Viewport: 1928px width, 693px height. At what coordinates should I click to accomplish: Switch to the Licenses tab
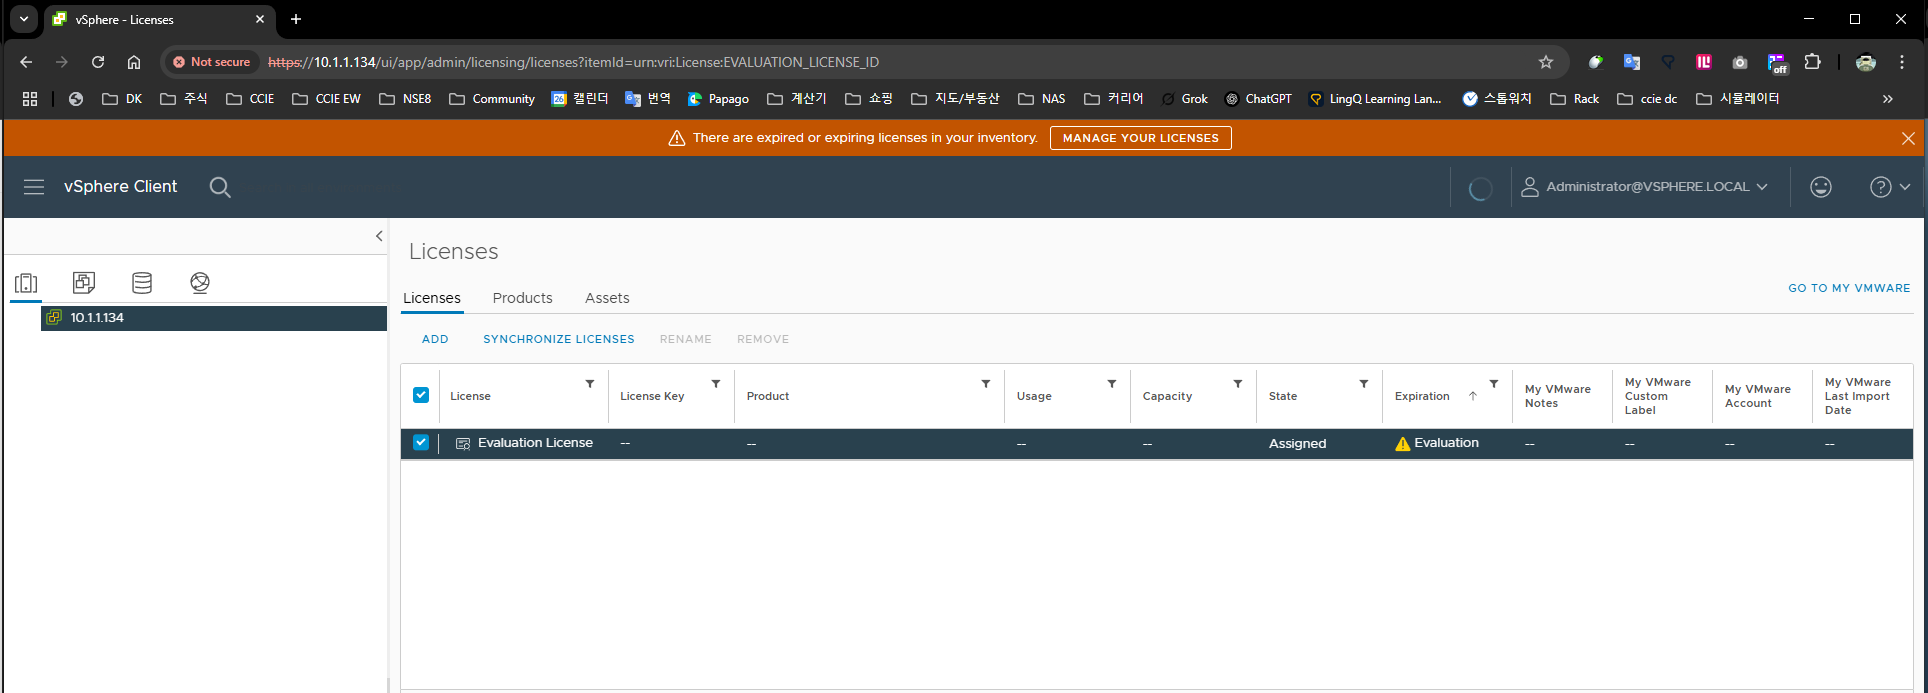click(x=432, y=298)
